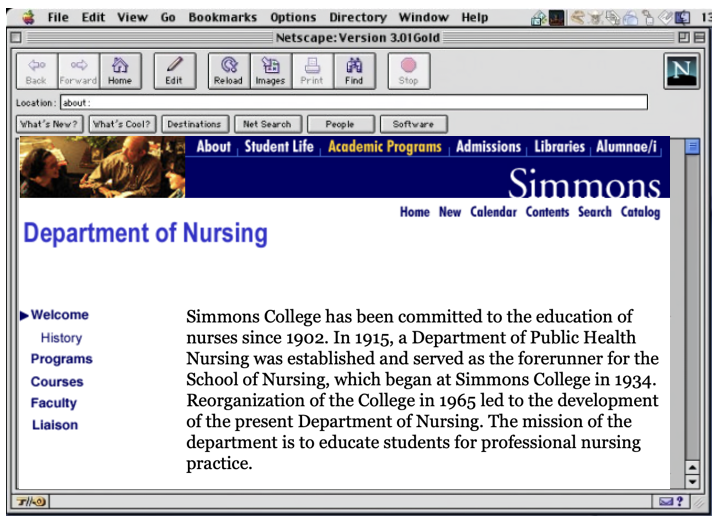This screenshot has width=716, height=518.
Task: Click the scrollbar down arrow
Action: [693, 481]
